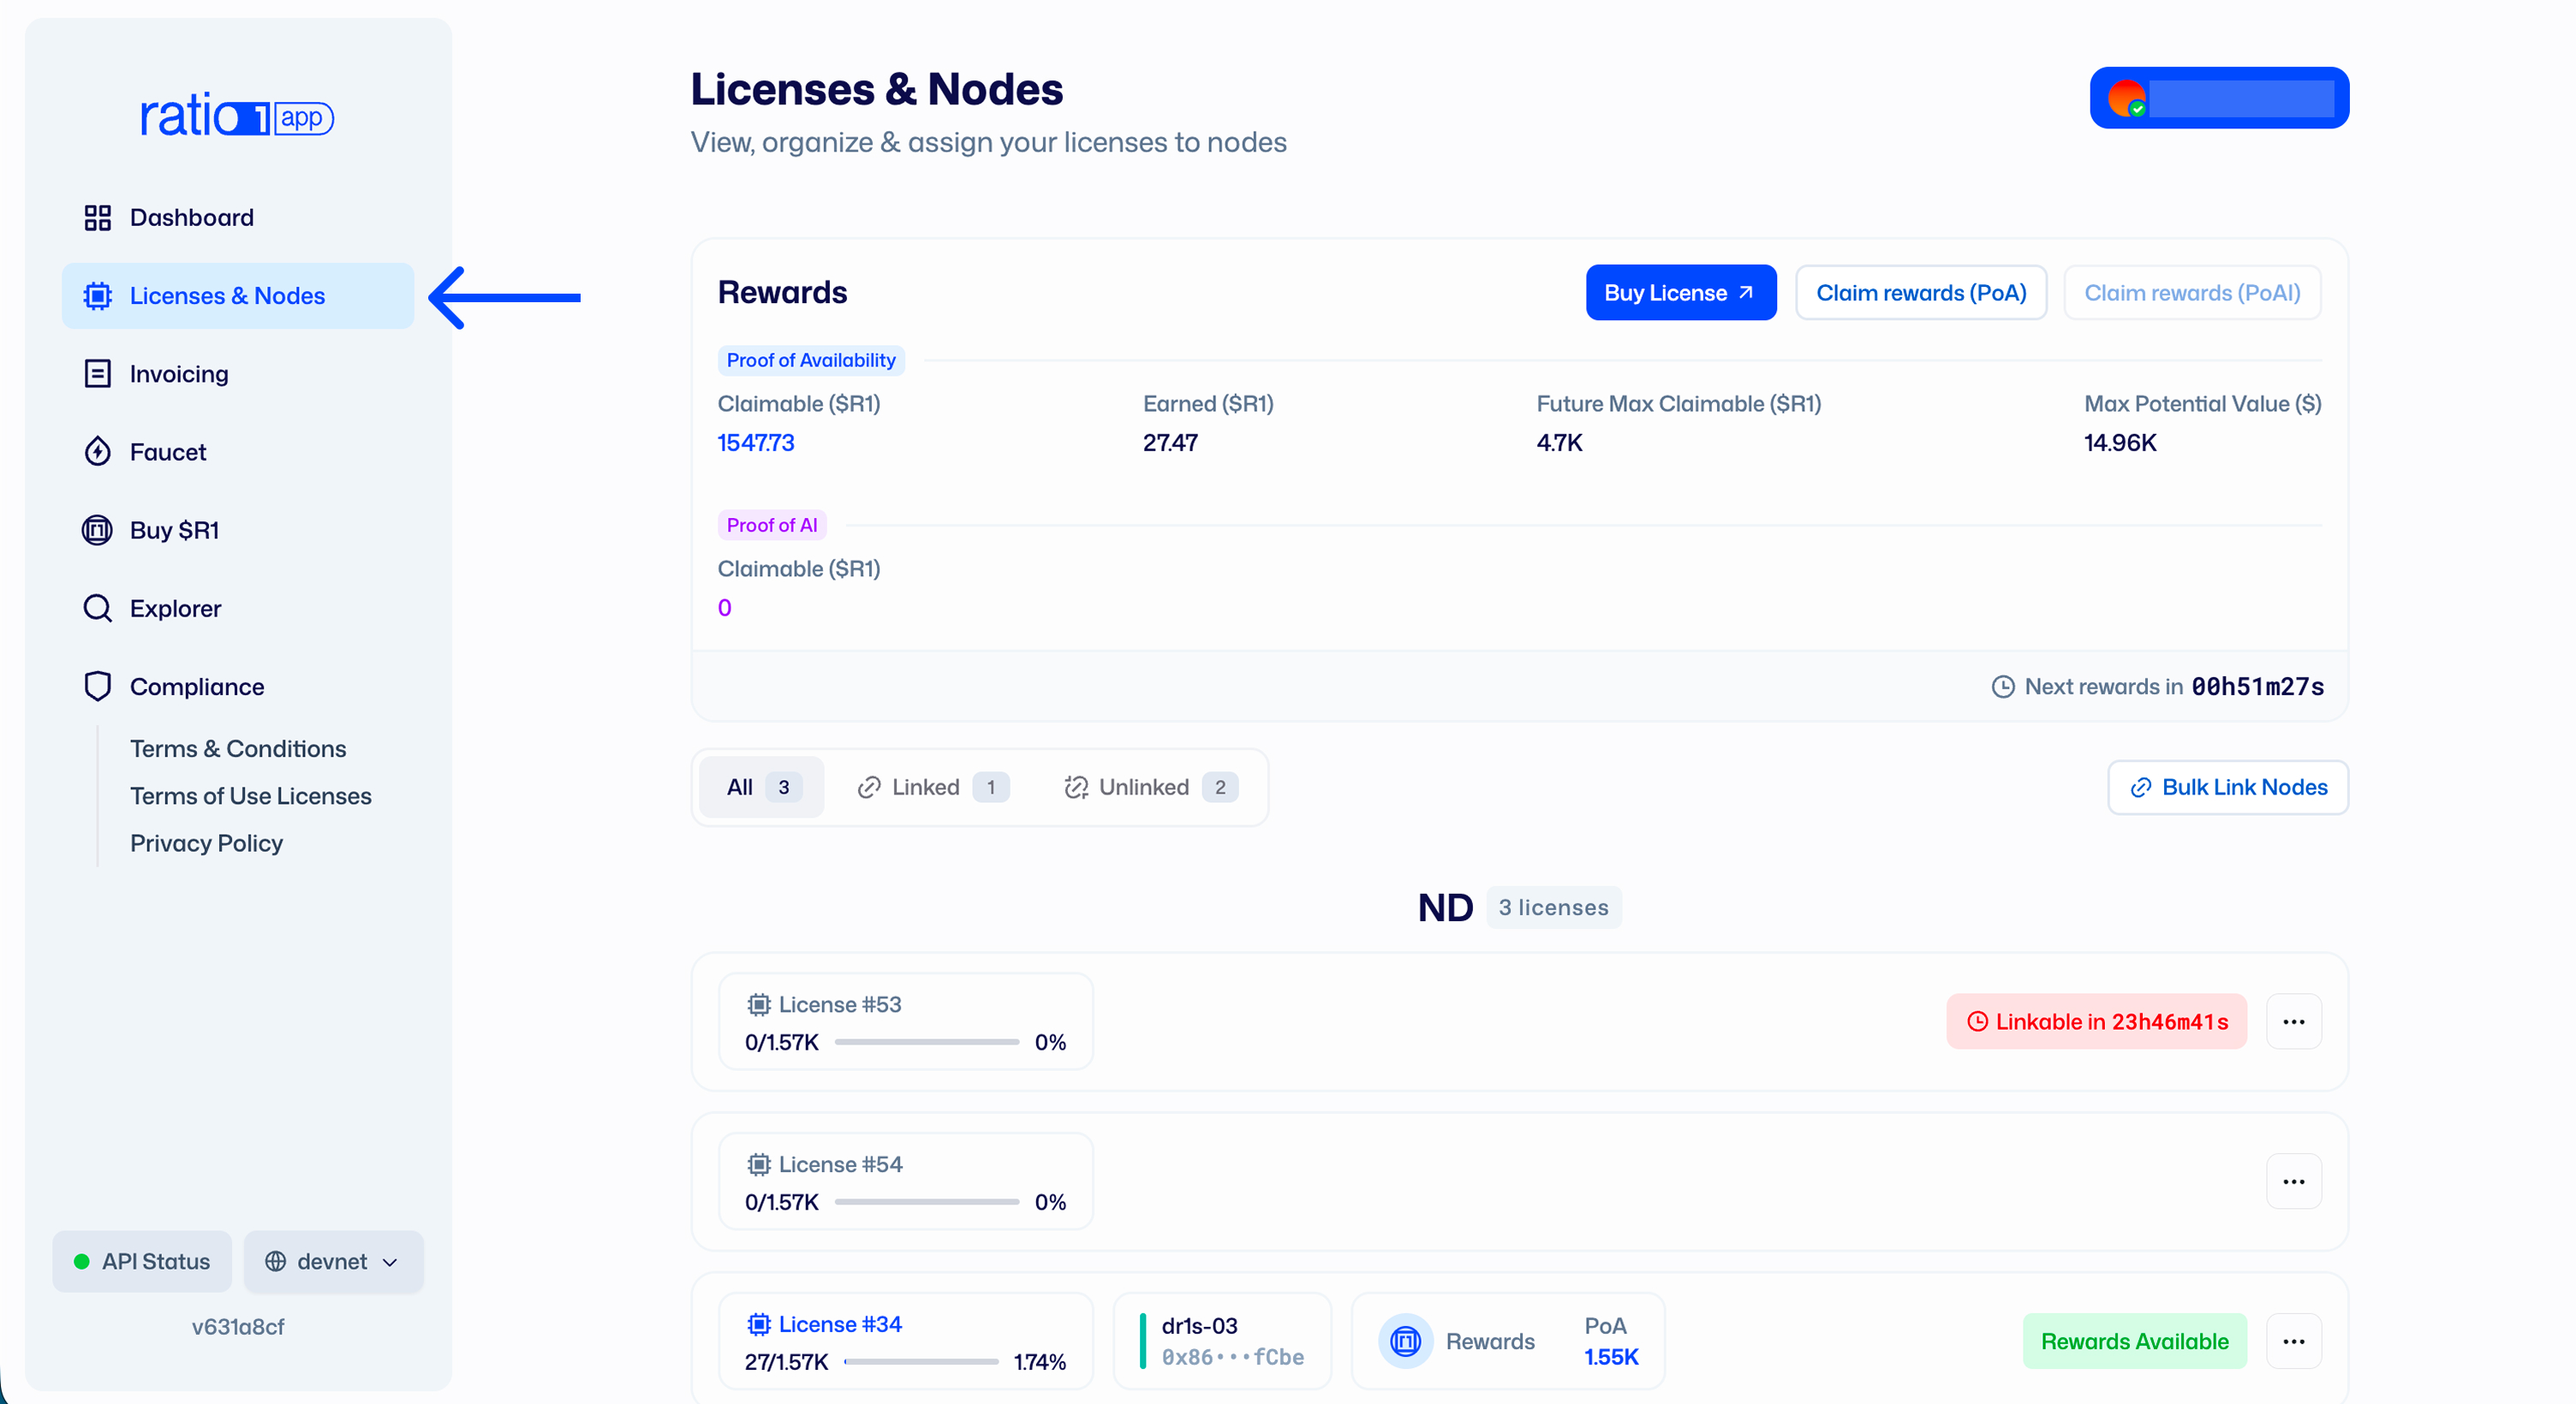The width and height of the screenshot is (2576, 1404).
Task: Click the Invoicing document icon
Action: point(97,374)
